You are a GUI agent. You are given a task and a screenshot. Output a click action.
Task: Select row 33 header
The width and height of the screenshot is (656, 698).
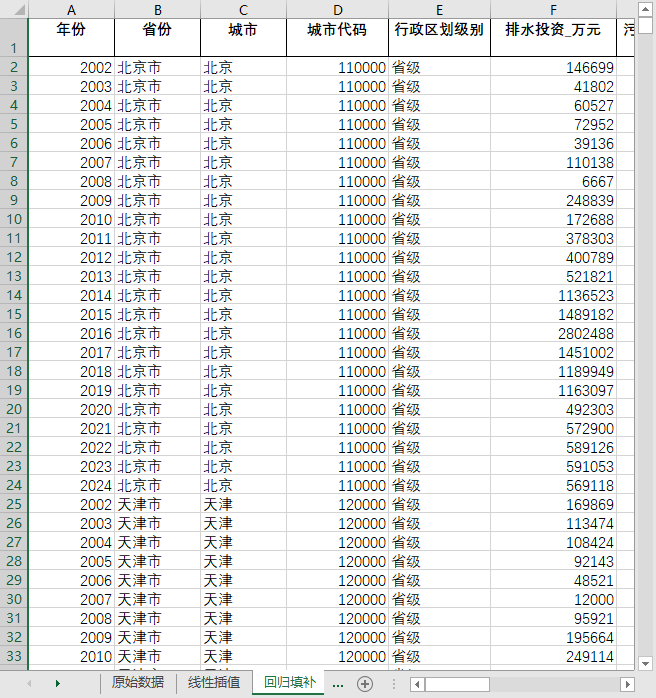pos(14,656)
